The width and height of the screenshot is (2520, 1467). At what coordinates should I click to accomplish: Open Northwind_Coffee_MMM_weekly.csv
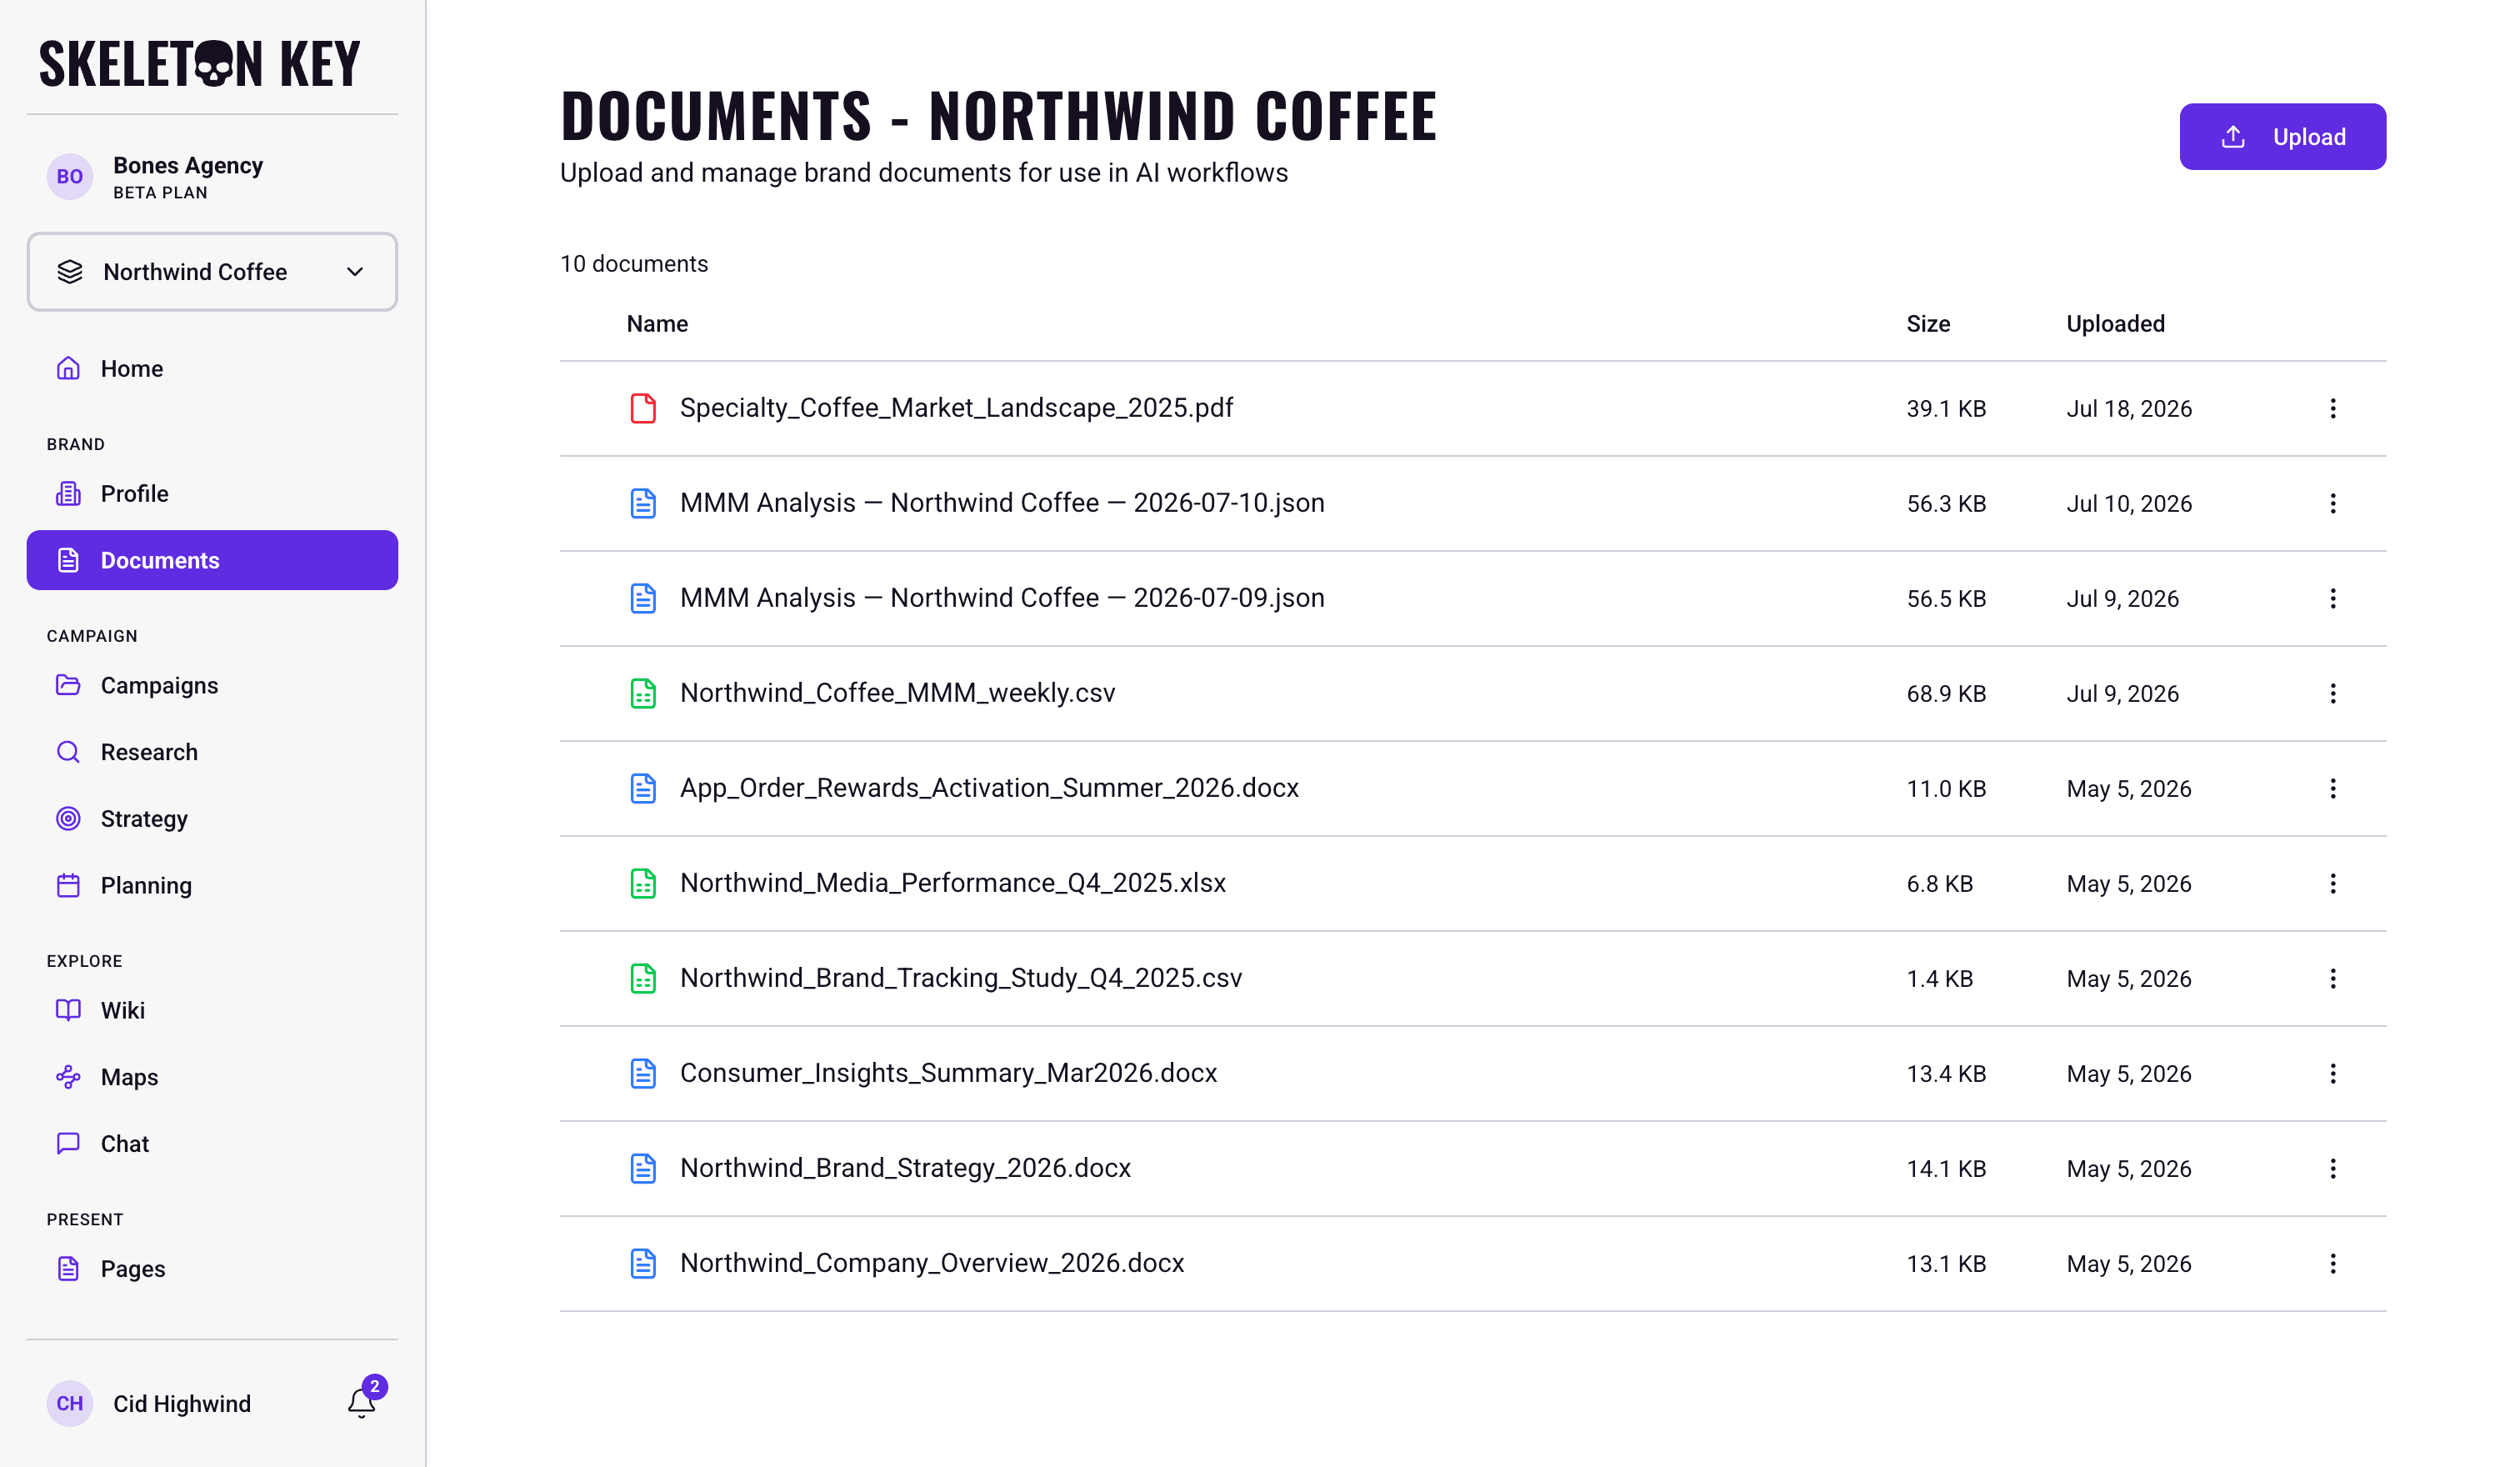(x=897, y=693)
